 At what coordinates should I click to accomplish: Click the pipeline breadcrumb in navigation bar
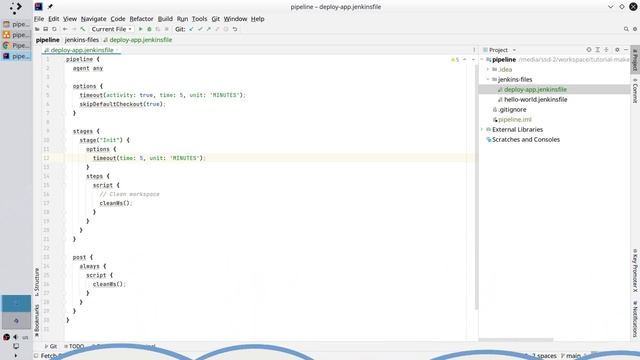(x=48, y=40)
